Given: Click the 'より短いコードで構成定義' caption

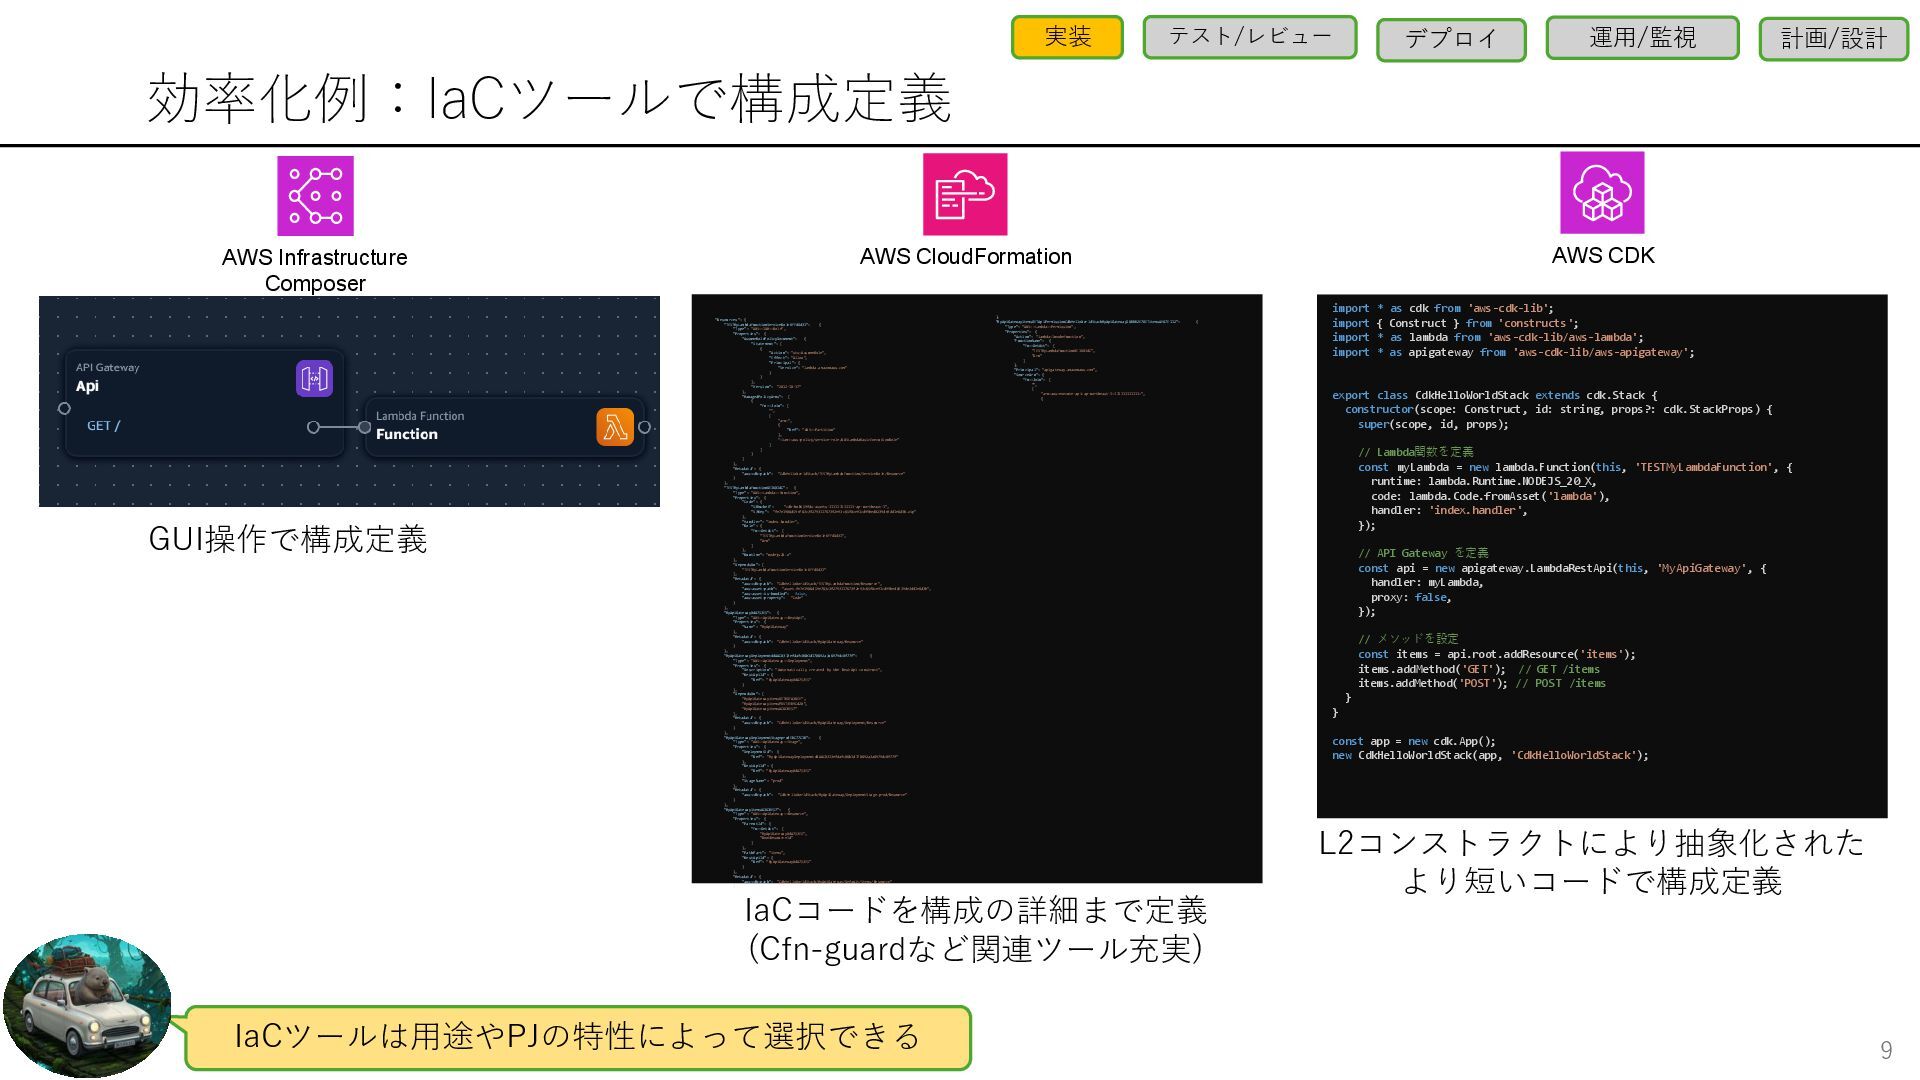Looking at the screenshot, I should pyautogui.click(x=1592, y=881).
